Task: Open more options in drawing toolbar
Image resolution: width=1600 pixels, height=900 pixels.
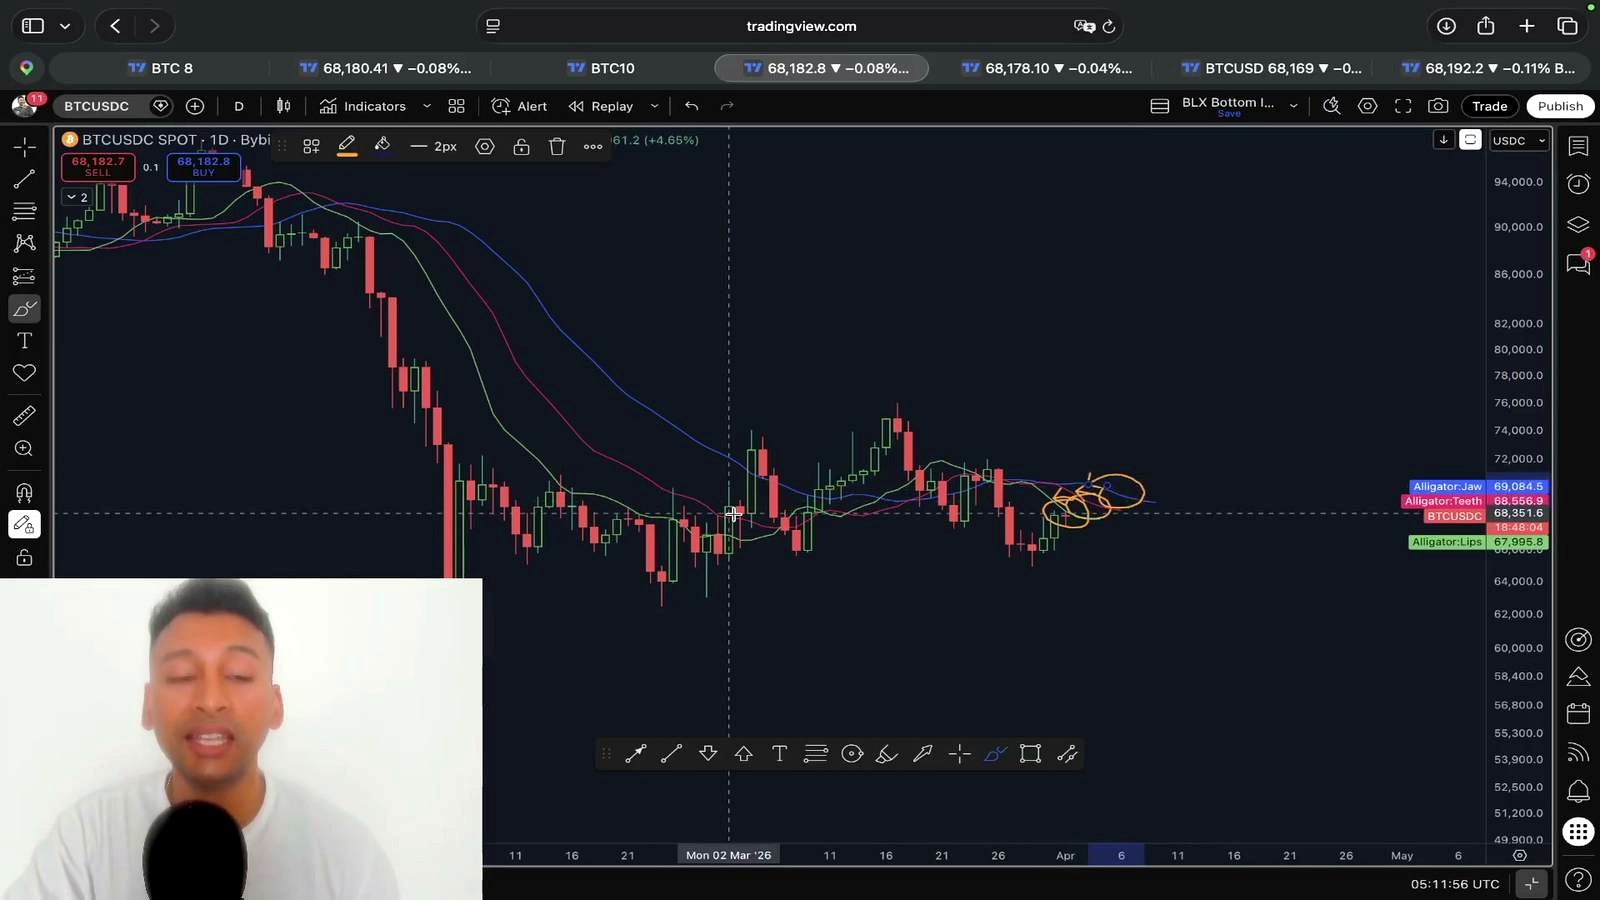Action: pos(593,147)
